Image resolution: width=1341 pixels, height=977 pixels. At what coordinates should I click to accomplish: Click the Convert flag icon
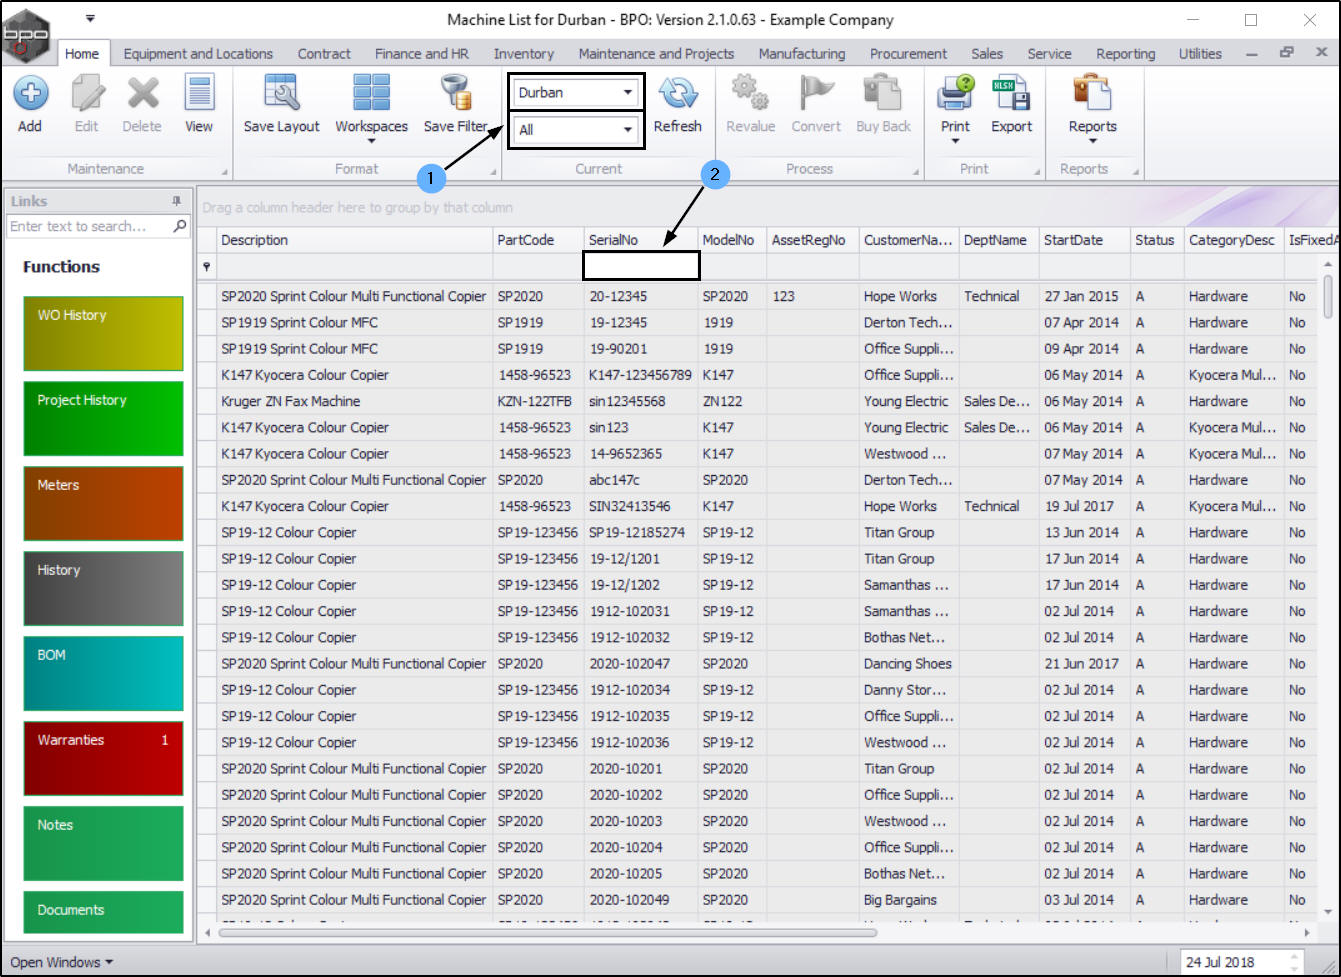coord(816,92)
